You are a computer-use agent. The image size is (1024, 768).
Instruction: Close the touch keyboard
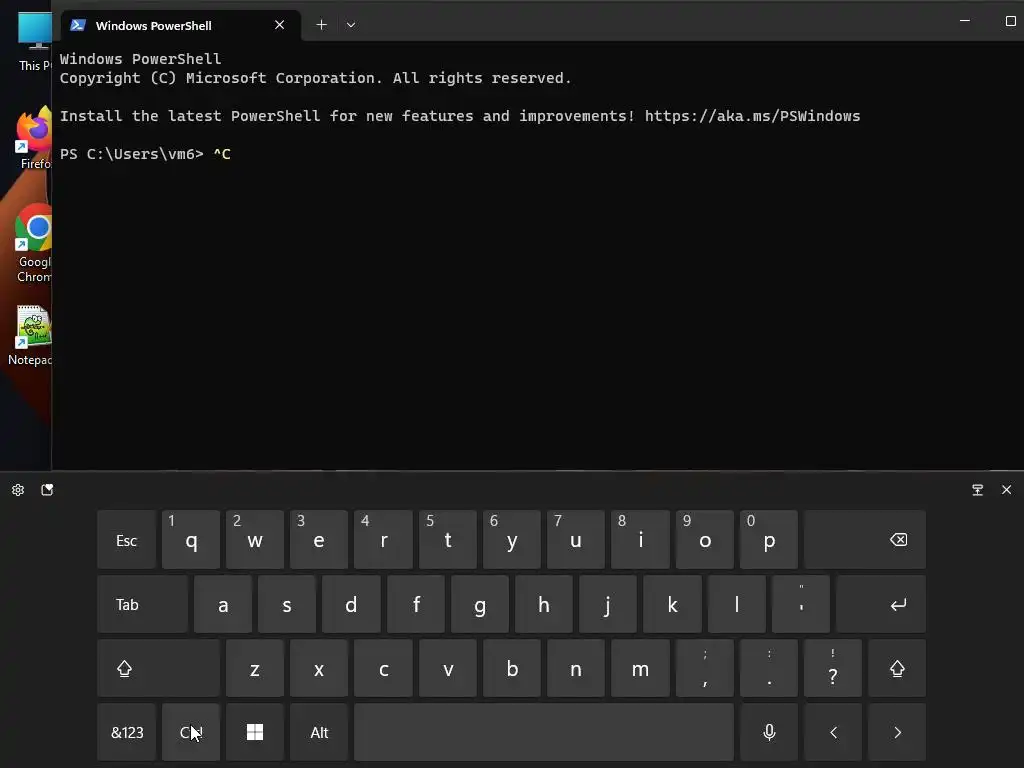1006,490
